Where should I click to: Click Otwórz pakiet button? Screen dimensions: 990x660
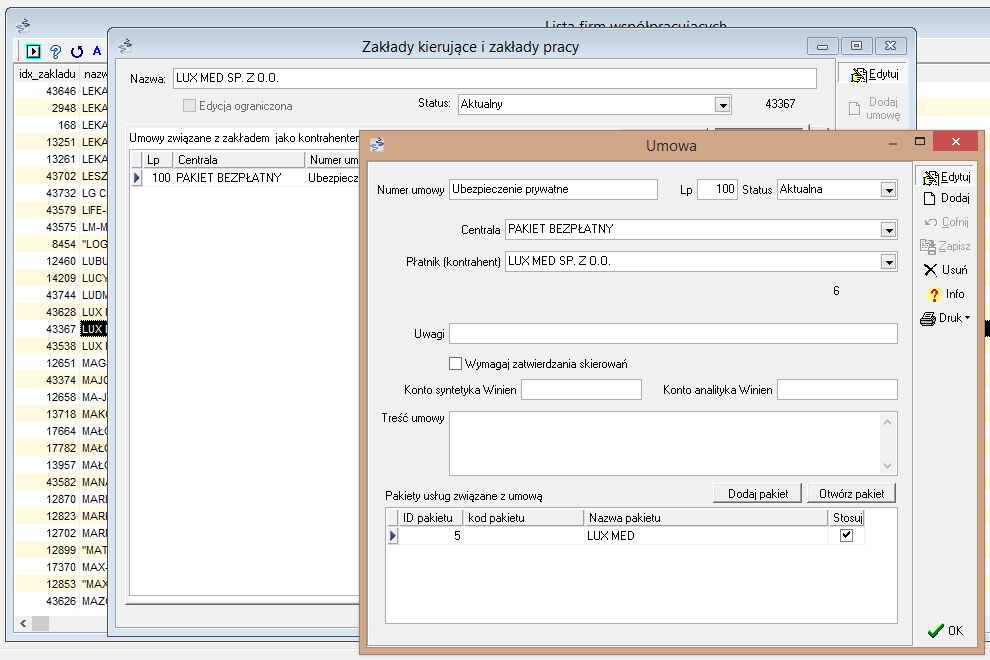852,494
